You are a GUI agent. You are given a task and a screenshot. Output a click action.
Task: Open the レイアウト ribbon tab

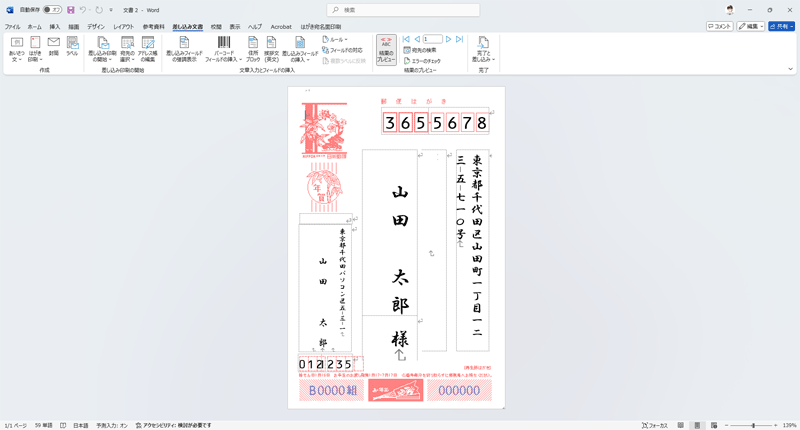[123, 27]
